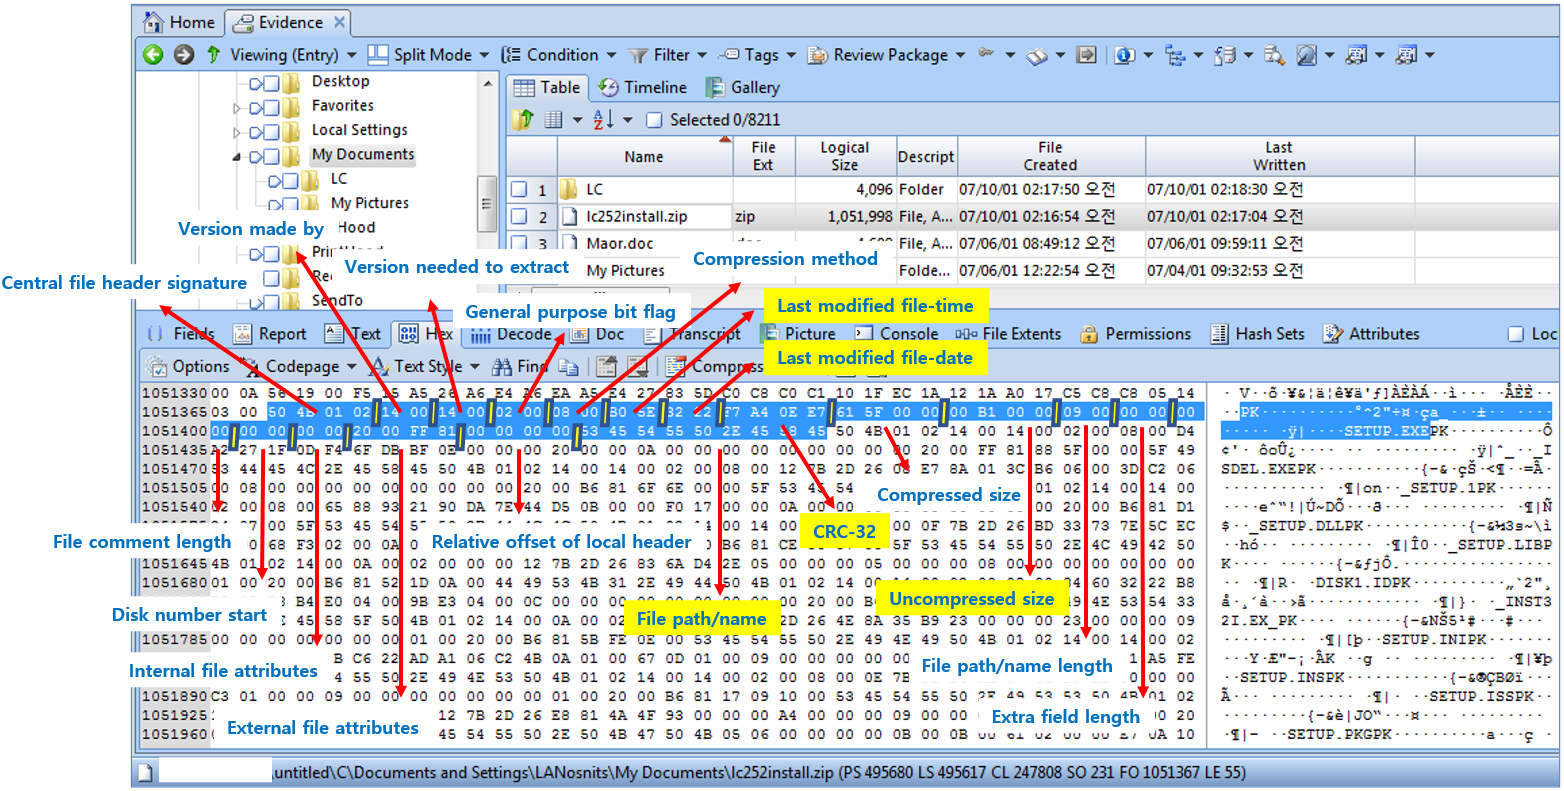Expand the Local Settings tree node
The image size is (1564, 791).
(x=237, y=132)
